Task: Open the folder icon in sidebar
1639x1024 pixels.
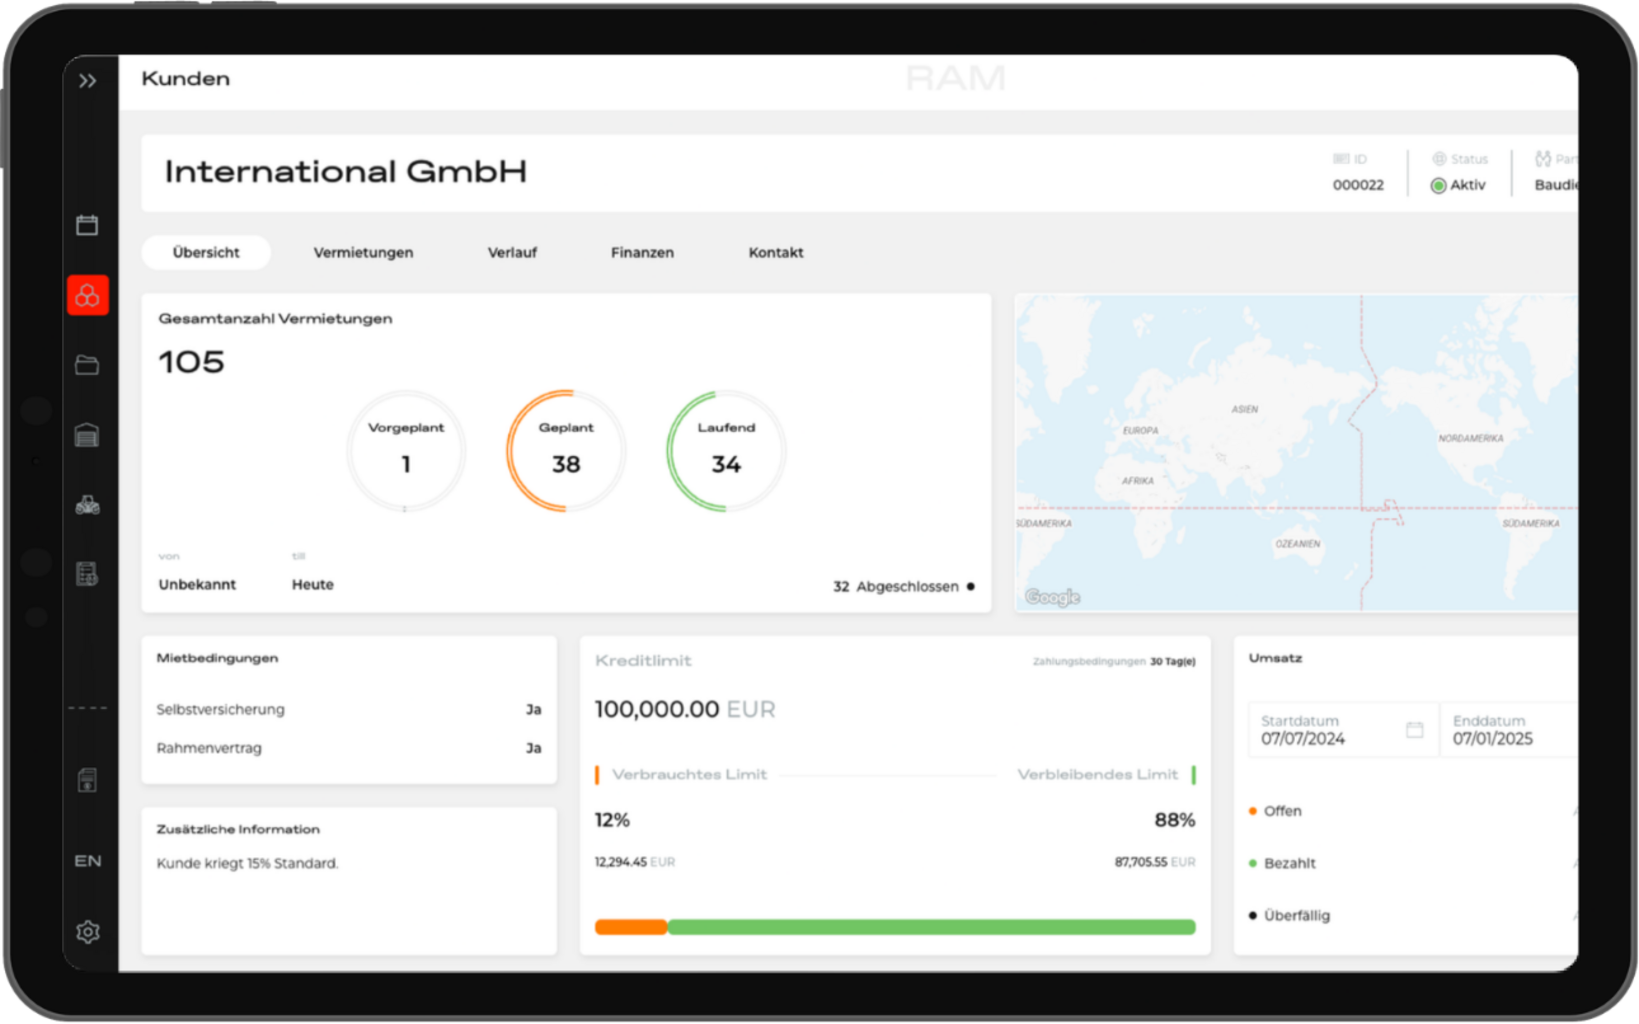Action: coord(88,365)
